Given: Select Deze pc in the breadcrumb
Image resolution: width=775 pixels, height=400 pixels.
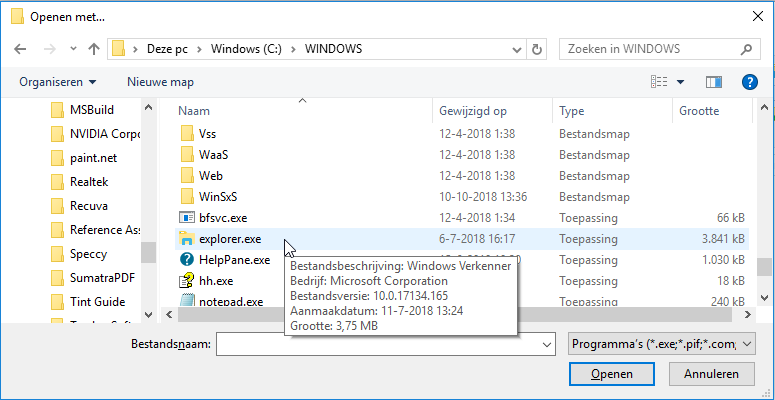Looking at the screenshot, I should (167, 49).
